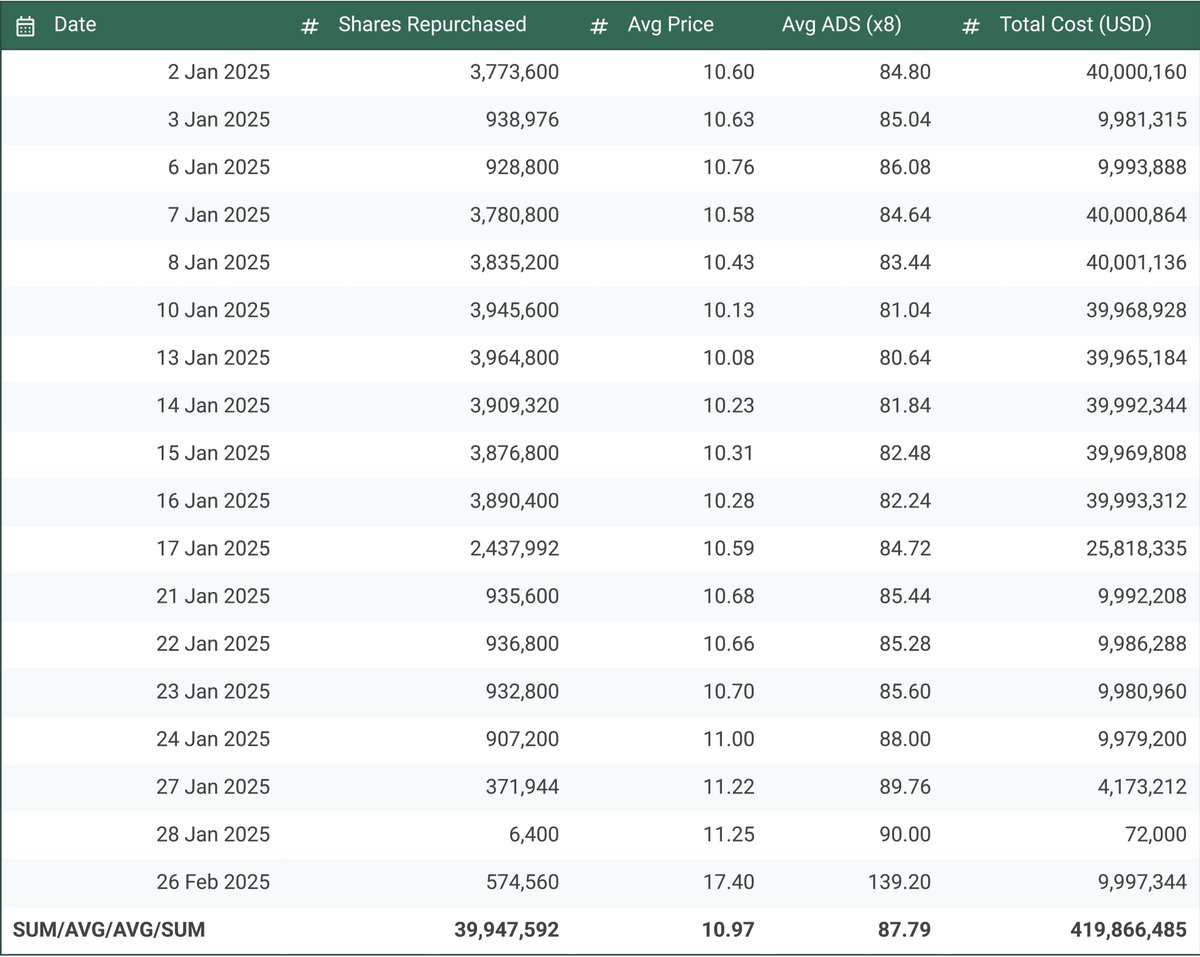Sort by the Date column header
This screenshot has height=957, width=1200.
(x=75, y=25)
